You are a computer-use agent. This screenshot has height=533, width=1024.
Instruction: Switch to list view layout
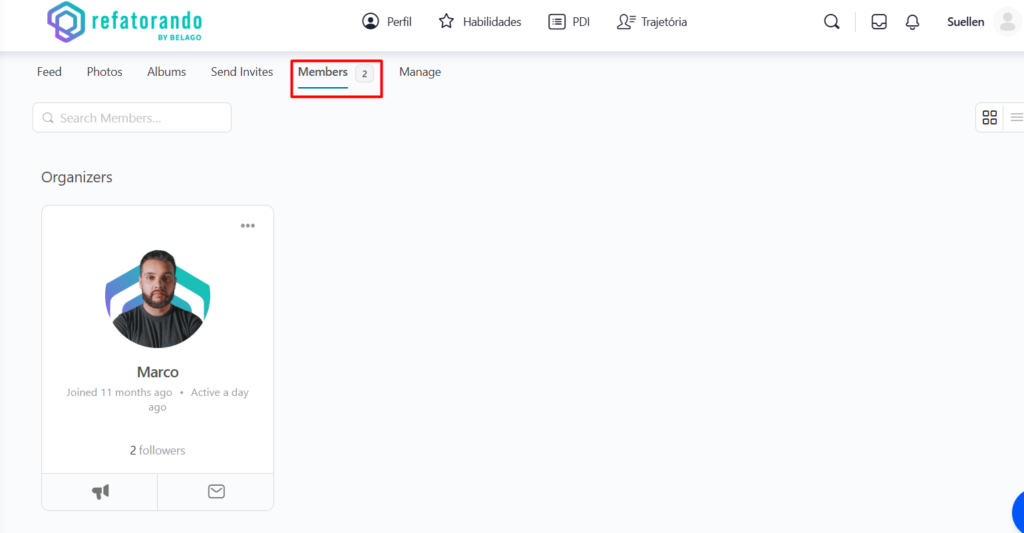pyautogui.click(x=1016, y=118)
